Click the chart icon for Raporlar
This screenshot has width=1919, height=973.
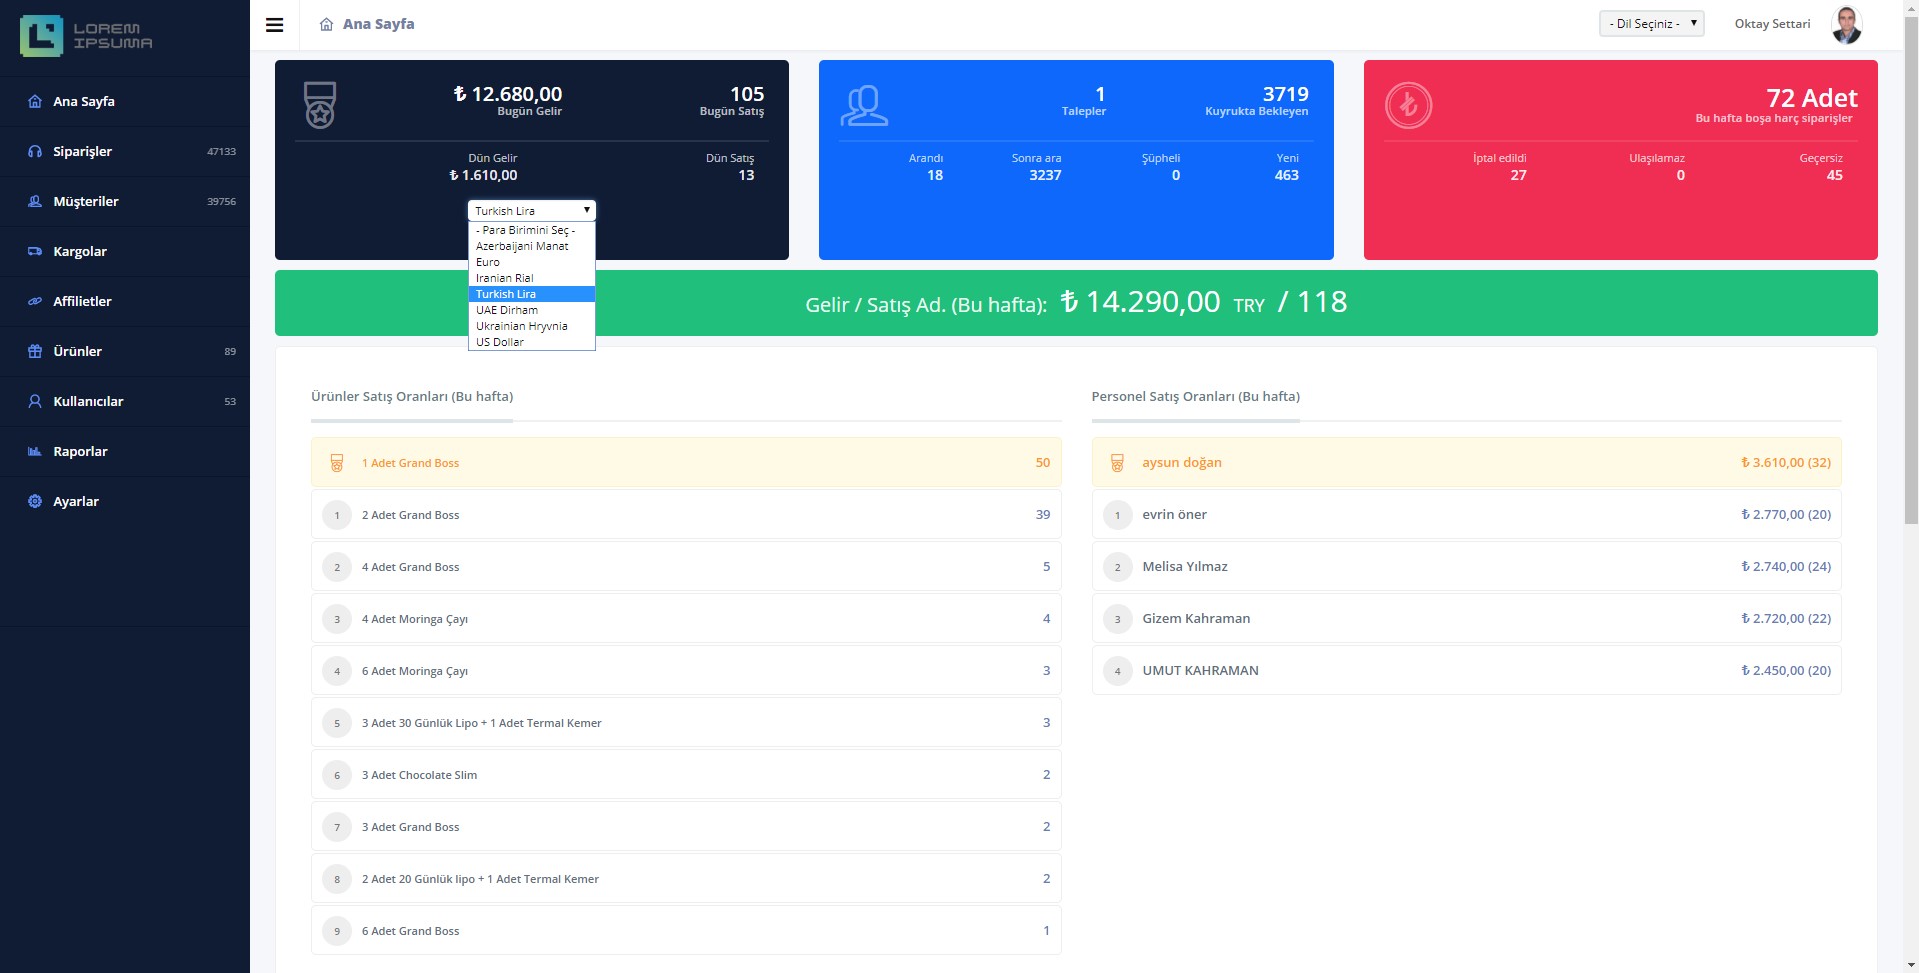click(x=35, y=452)
